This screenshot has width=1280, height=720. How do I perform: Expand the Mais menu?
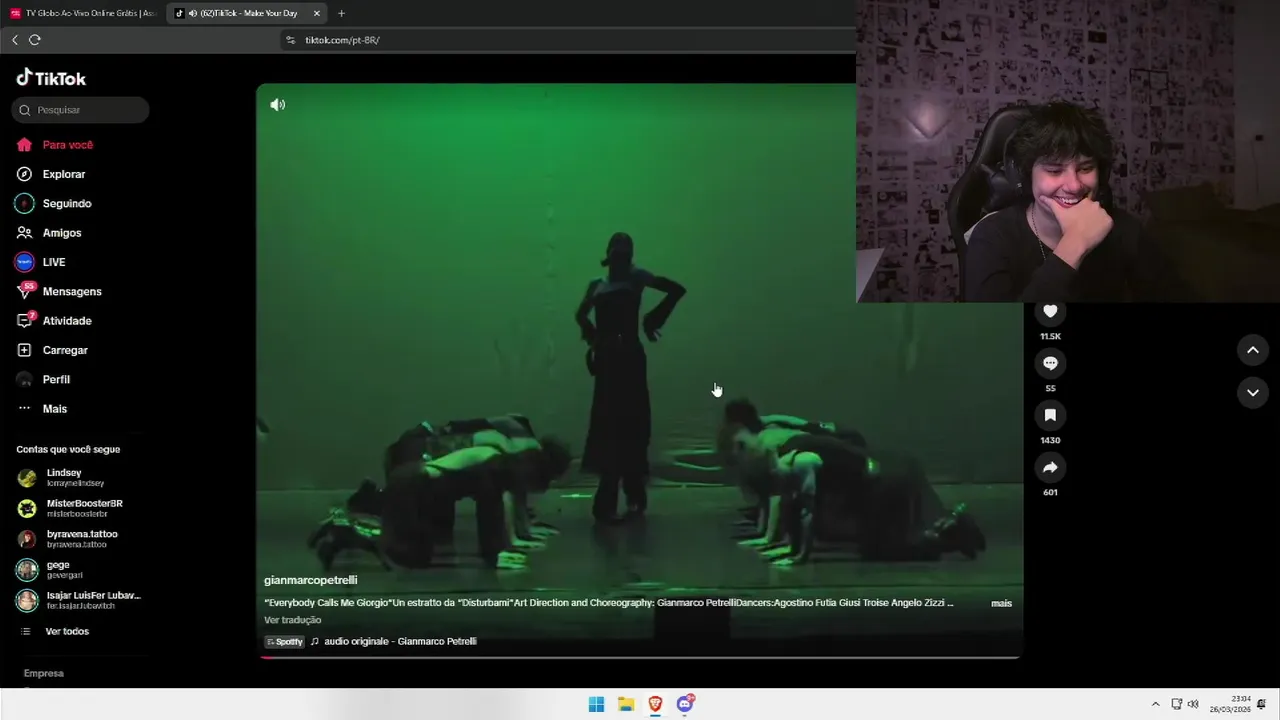coord(54,409)
